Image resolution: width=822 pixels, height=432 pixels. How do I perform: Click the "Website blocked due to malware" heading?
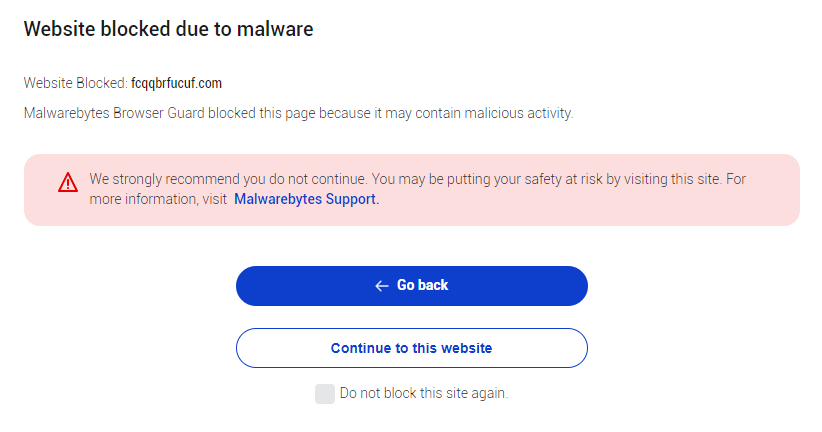(x=168, y=30)
